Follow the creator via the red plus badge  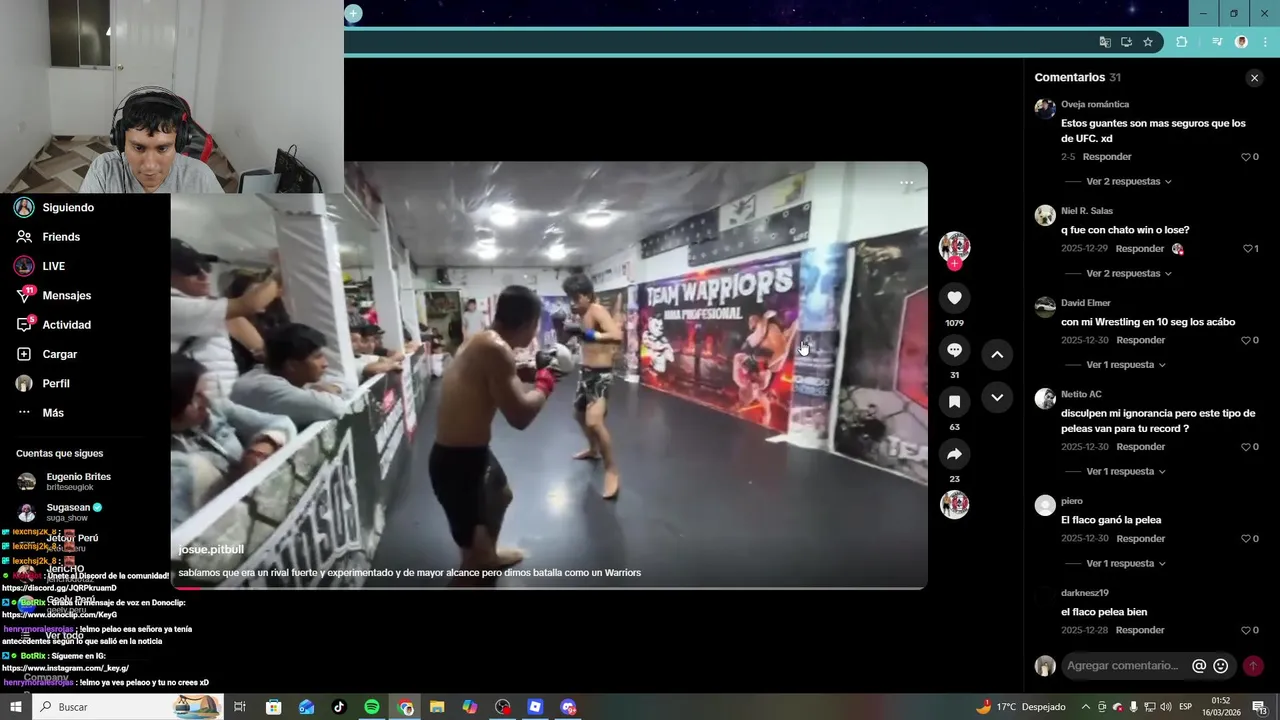[x=955, y=264]
